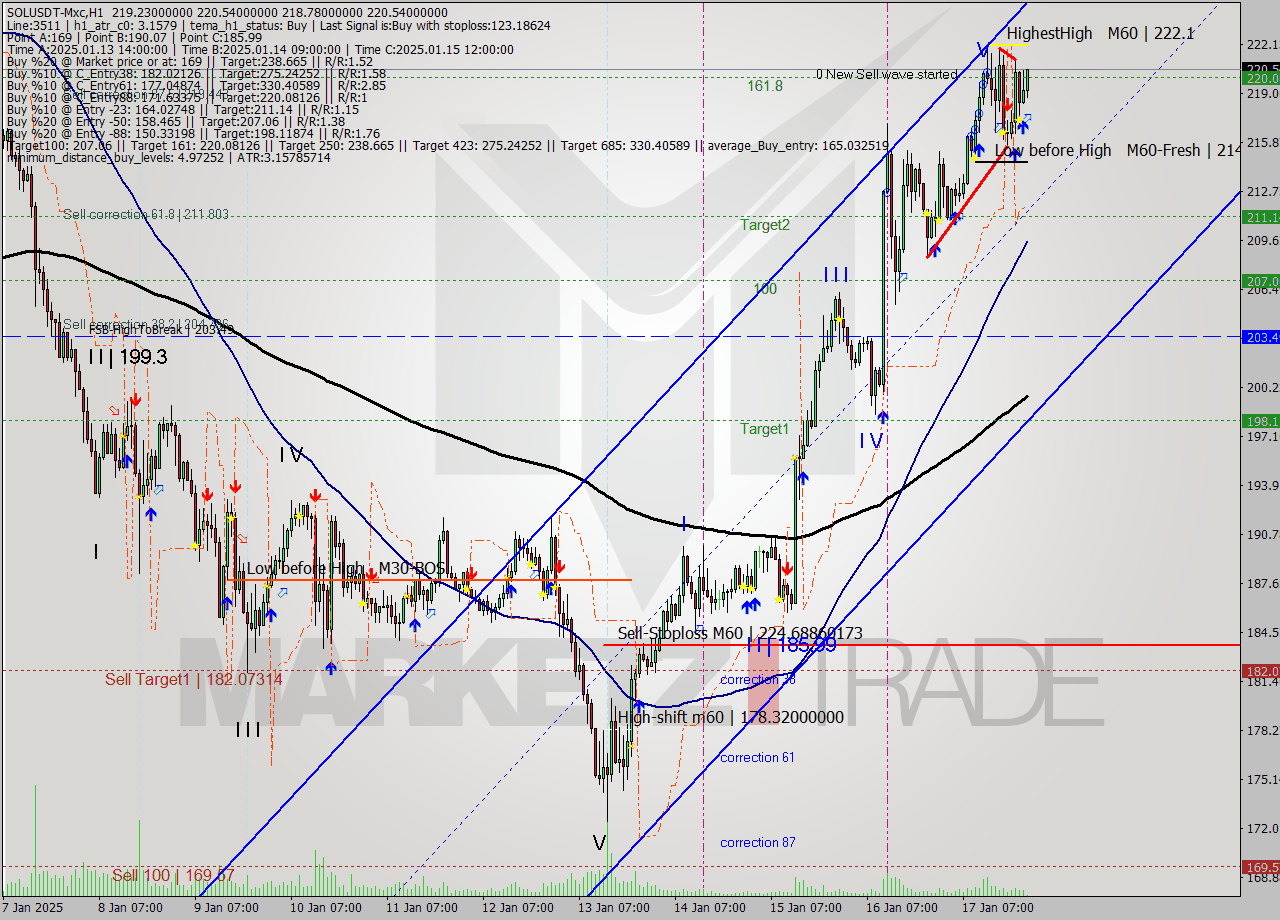This screenshot has height=920, width=1280.
Task: Click the 'Low before High M30-BOS' label
Action: pyautogui.click(x=346, y=568)
